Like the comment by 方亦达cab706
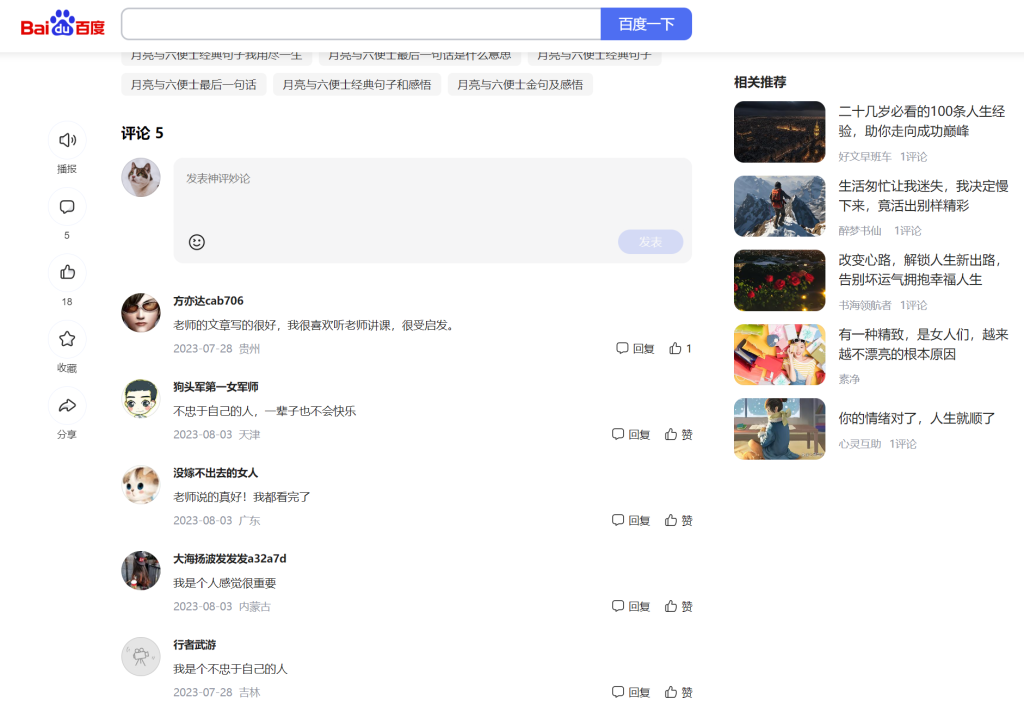1024x705 pixels. click(680, 349)
